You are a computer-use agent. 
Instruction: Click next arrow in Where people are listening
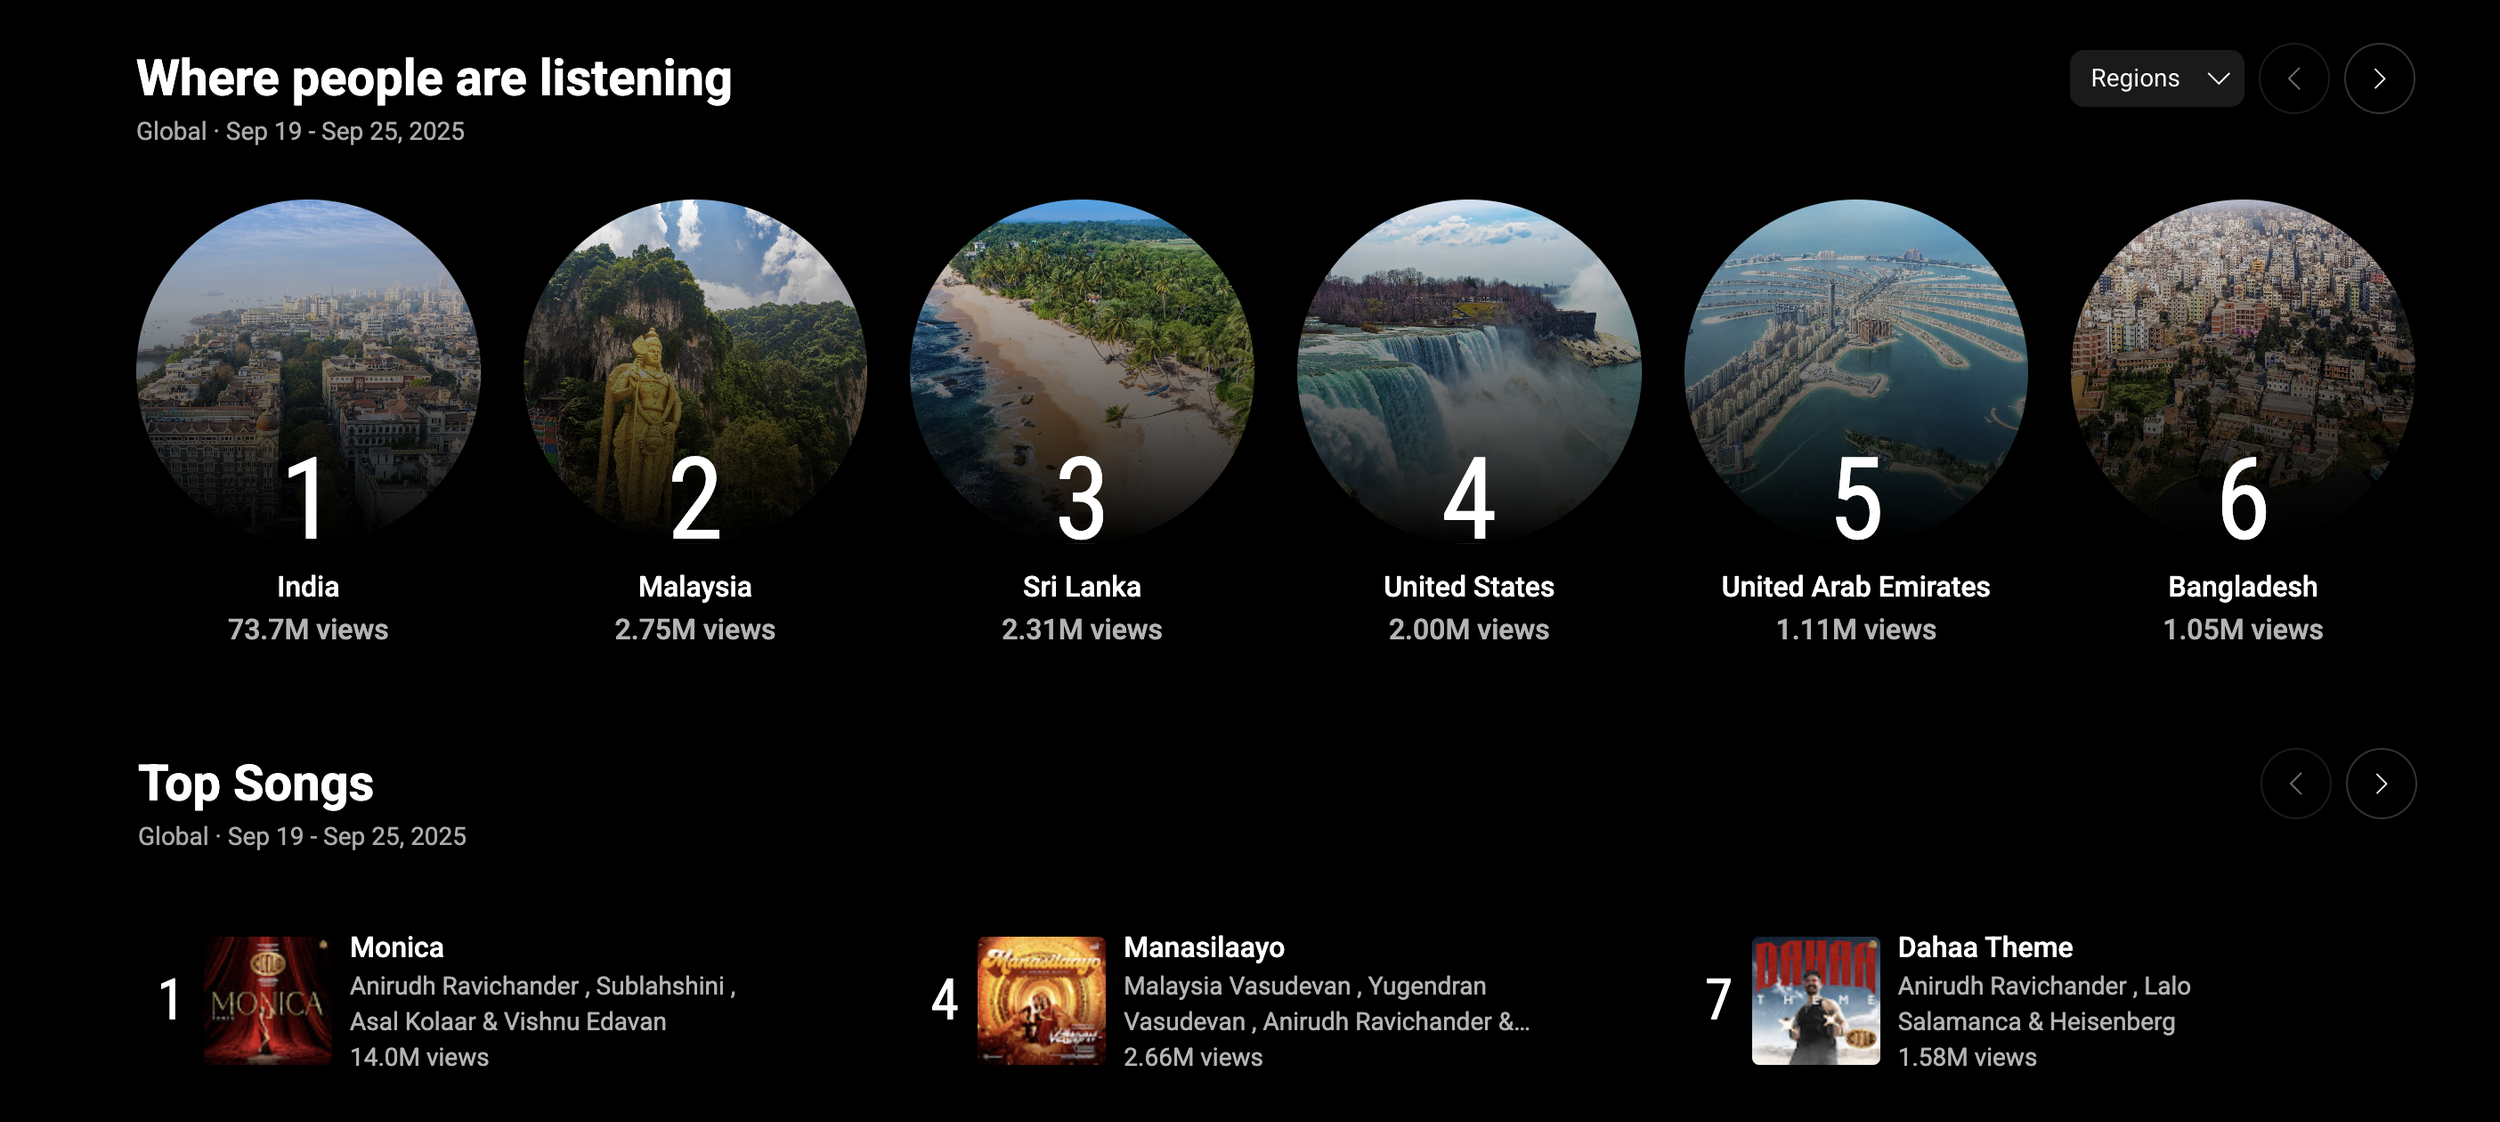tap(2379, 78)
